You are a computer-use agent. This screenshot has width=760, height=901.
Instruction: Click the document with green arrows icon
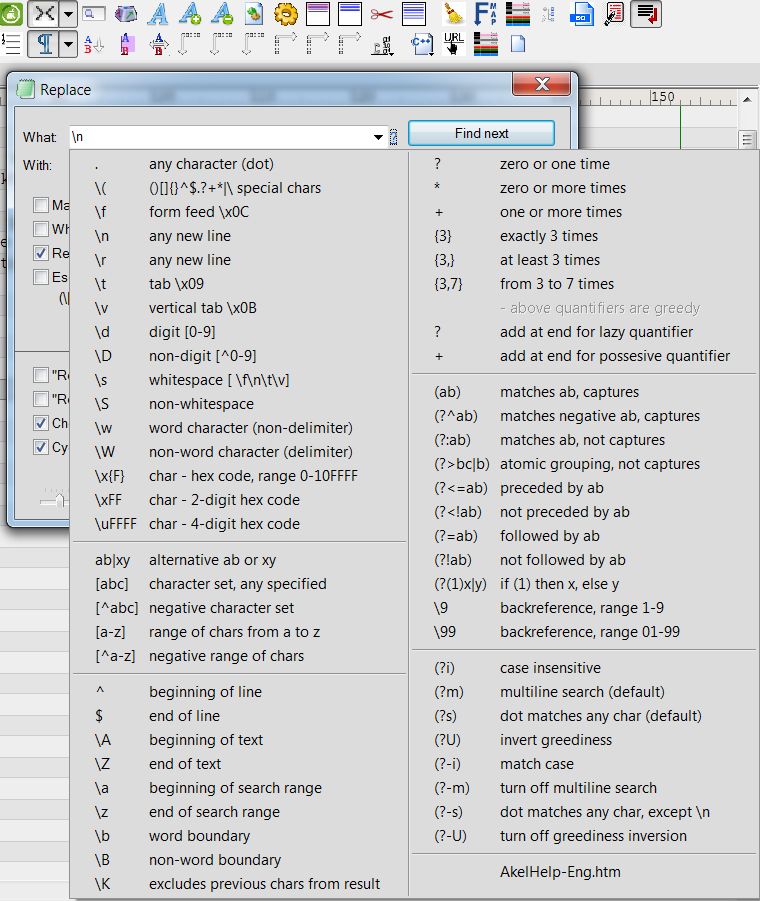coord(253,14)
